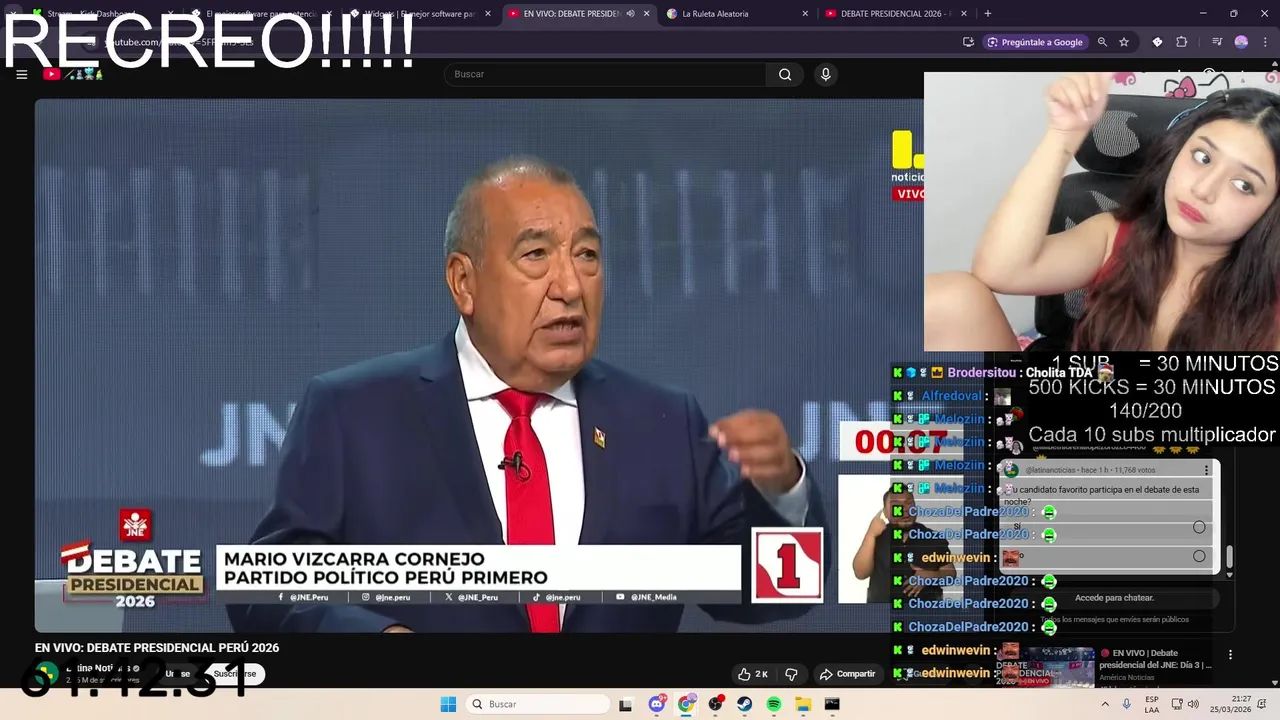Open Spotify from the taskbar
Image resolution: width=1280 pixels, height=720 pixels.
click(x=774, y=704)
